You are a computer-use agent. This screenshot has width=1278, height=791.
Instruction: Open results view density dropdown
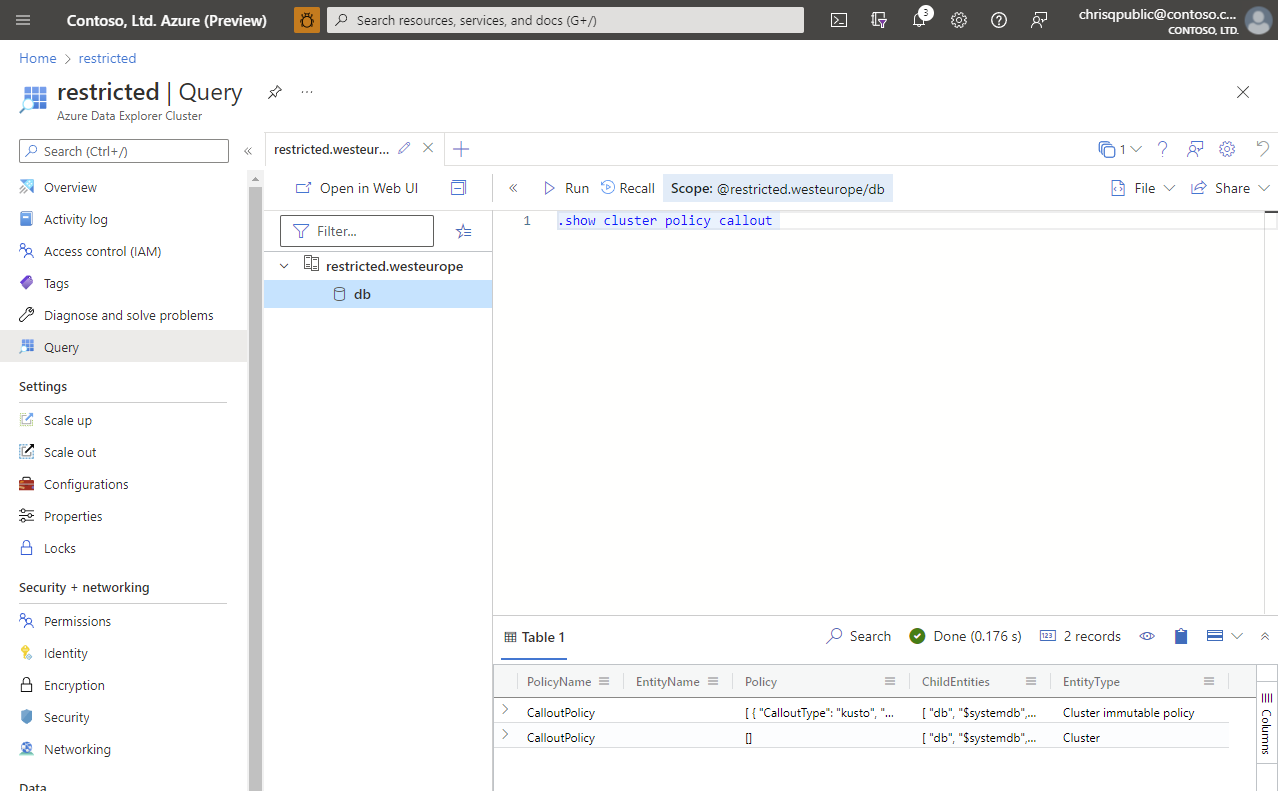(x=1225, y=636)
